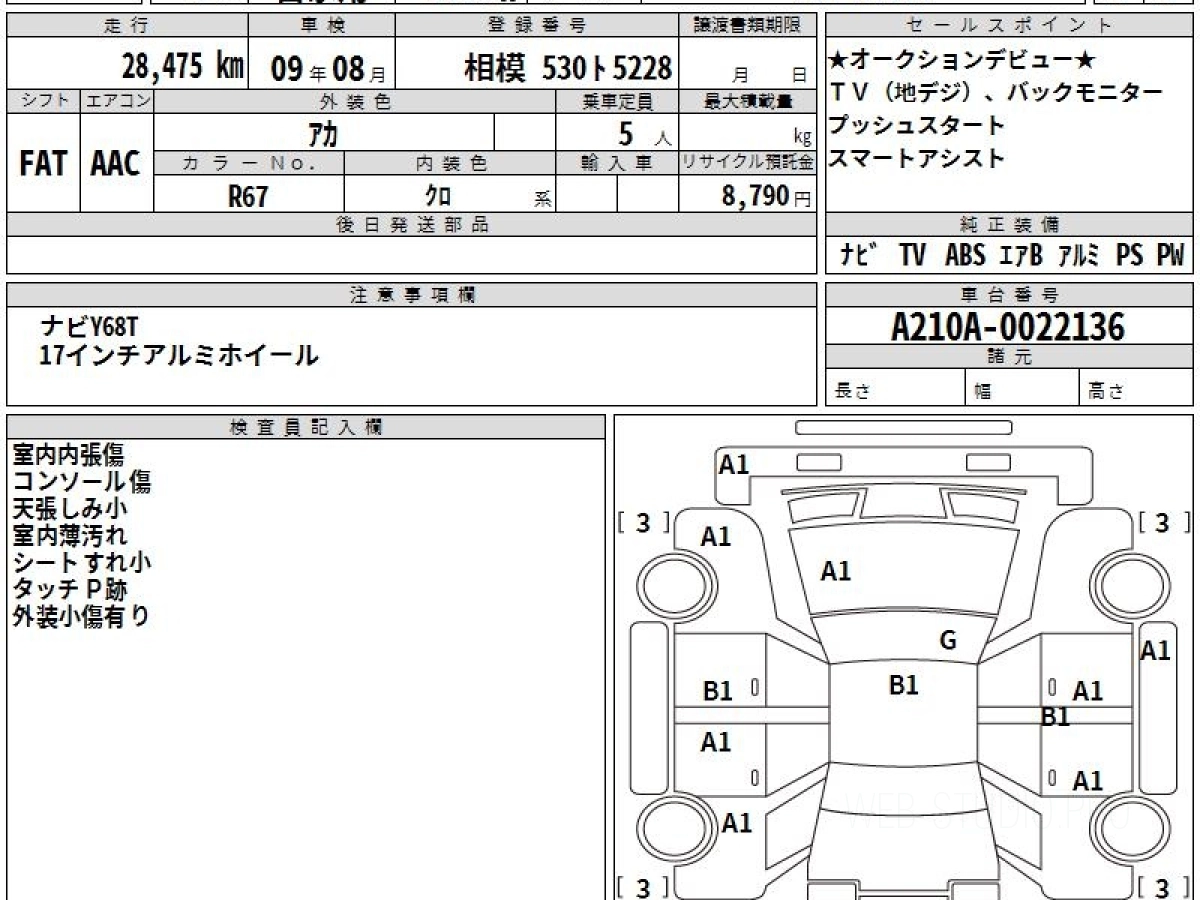
Task: Click the 登録番号 header
Action: click(x=538, y=26)
